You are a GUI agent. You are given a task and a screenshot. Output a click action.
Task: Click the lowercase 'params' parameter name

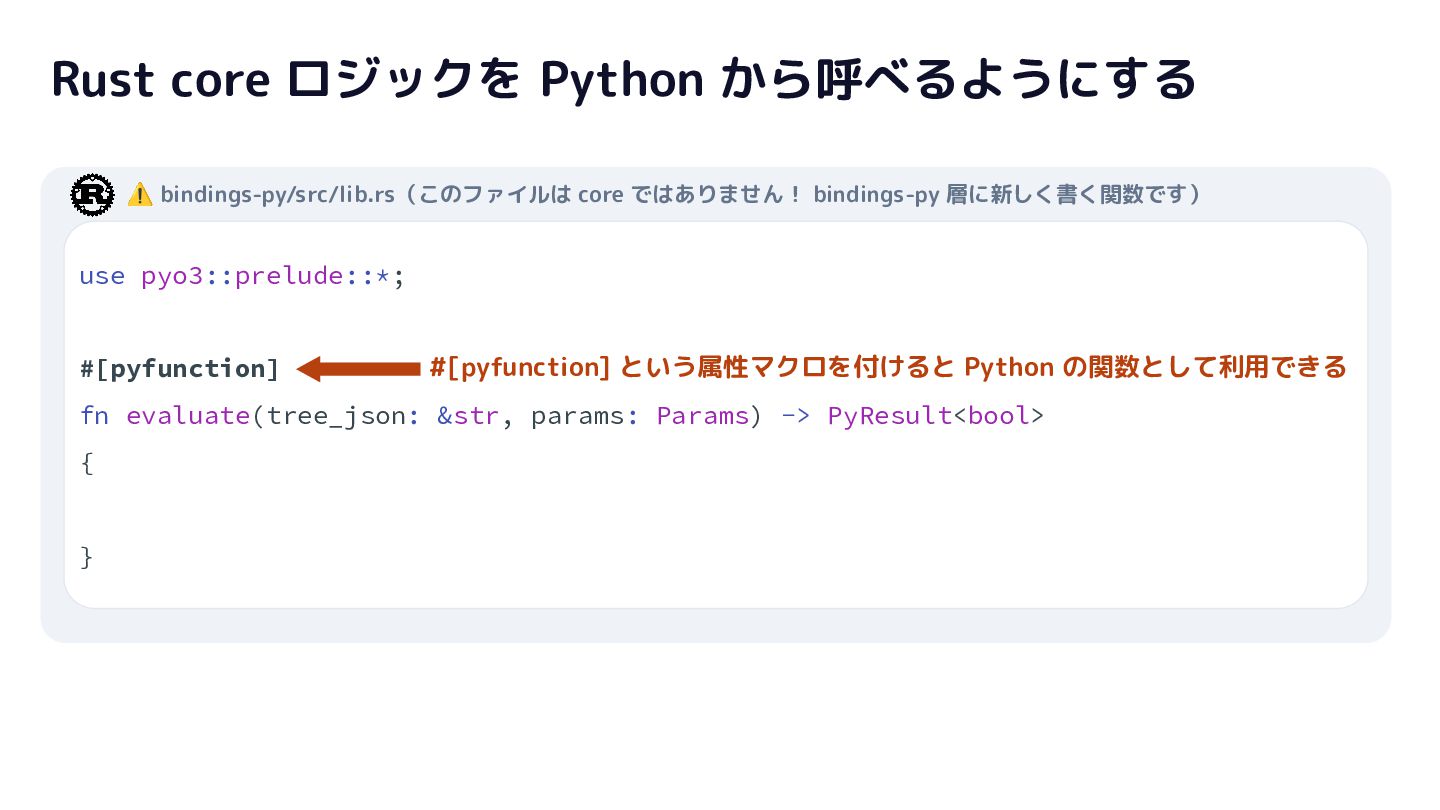click(x=578, y=416)
